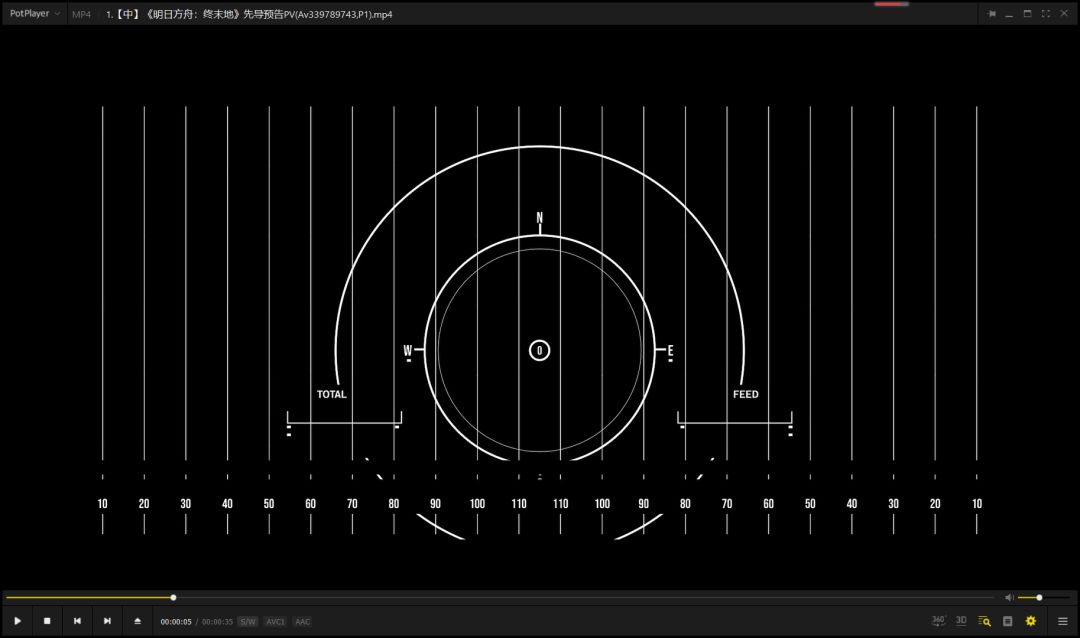
Task: Click the AVC1 video codec label
Action: 276,621
